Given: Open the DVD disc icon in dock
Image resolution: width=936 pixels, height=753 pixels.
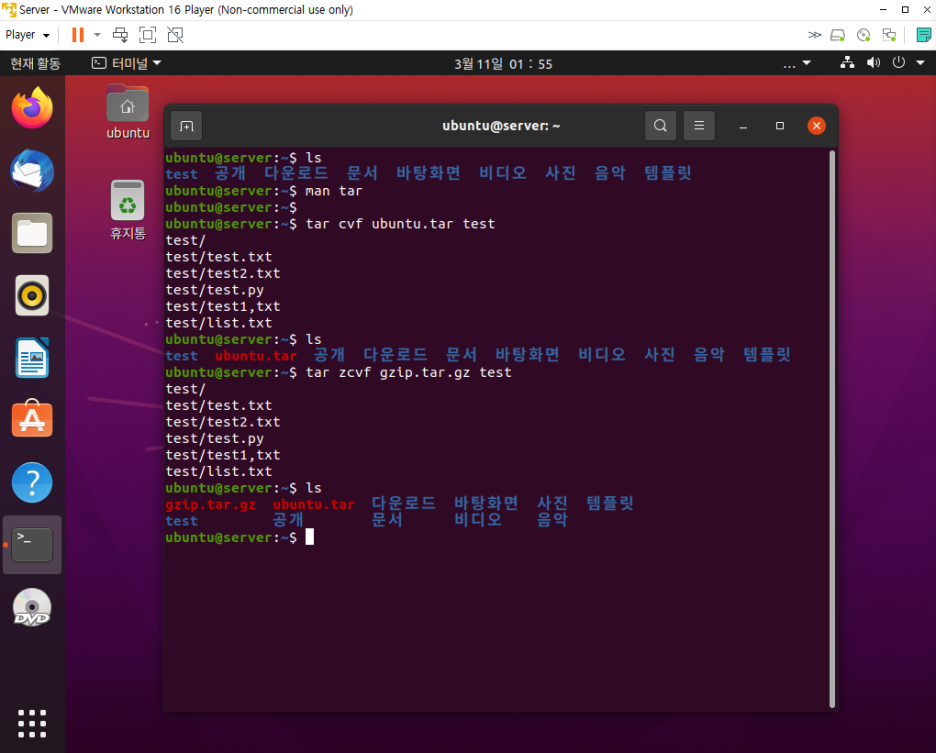Looking at the screenshot, I should (32, 608).
